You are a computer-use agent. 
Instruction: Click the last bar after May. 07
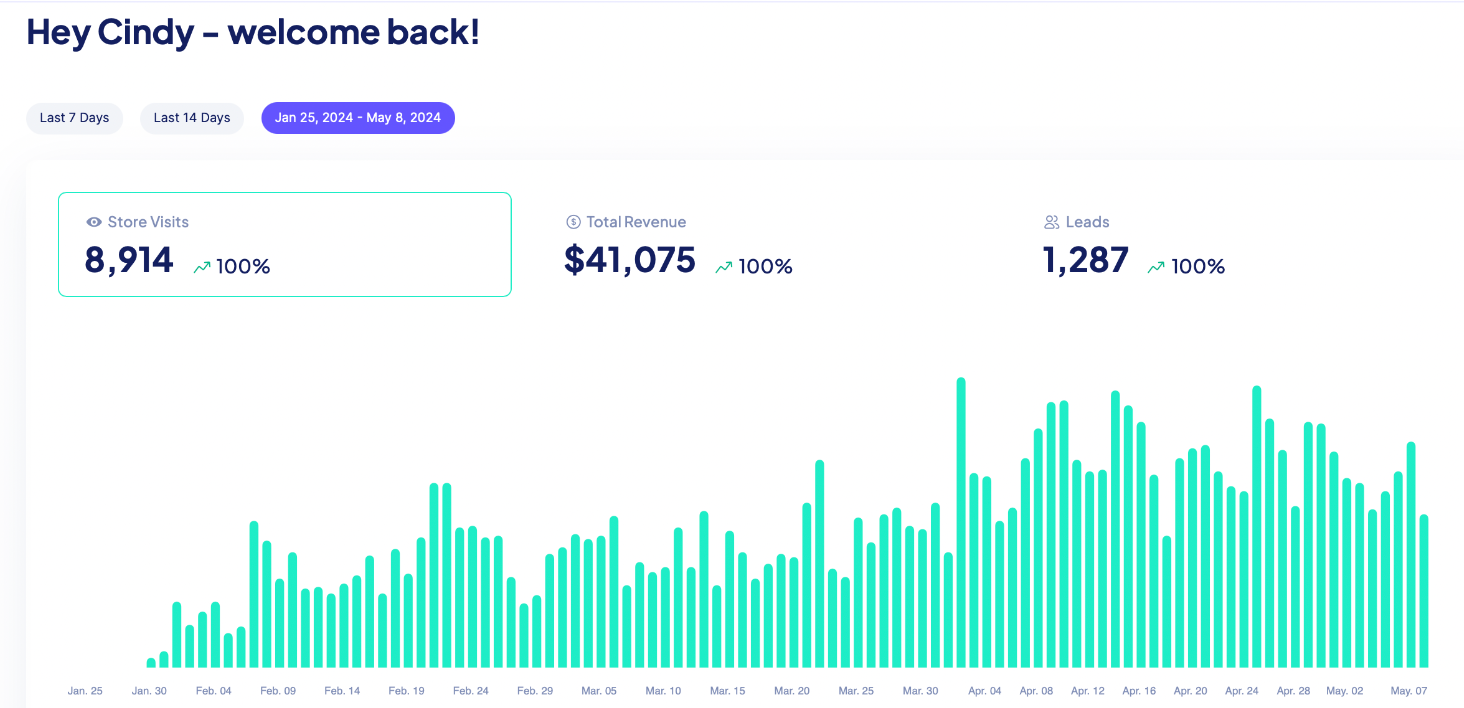coord(1424,591)
